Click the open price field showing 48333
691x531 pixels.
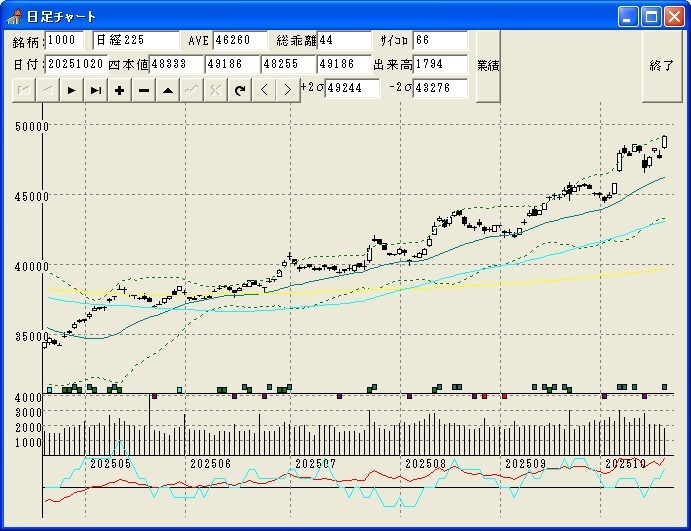coord(176,64)
